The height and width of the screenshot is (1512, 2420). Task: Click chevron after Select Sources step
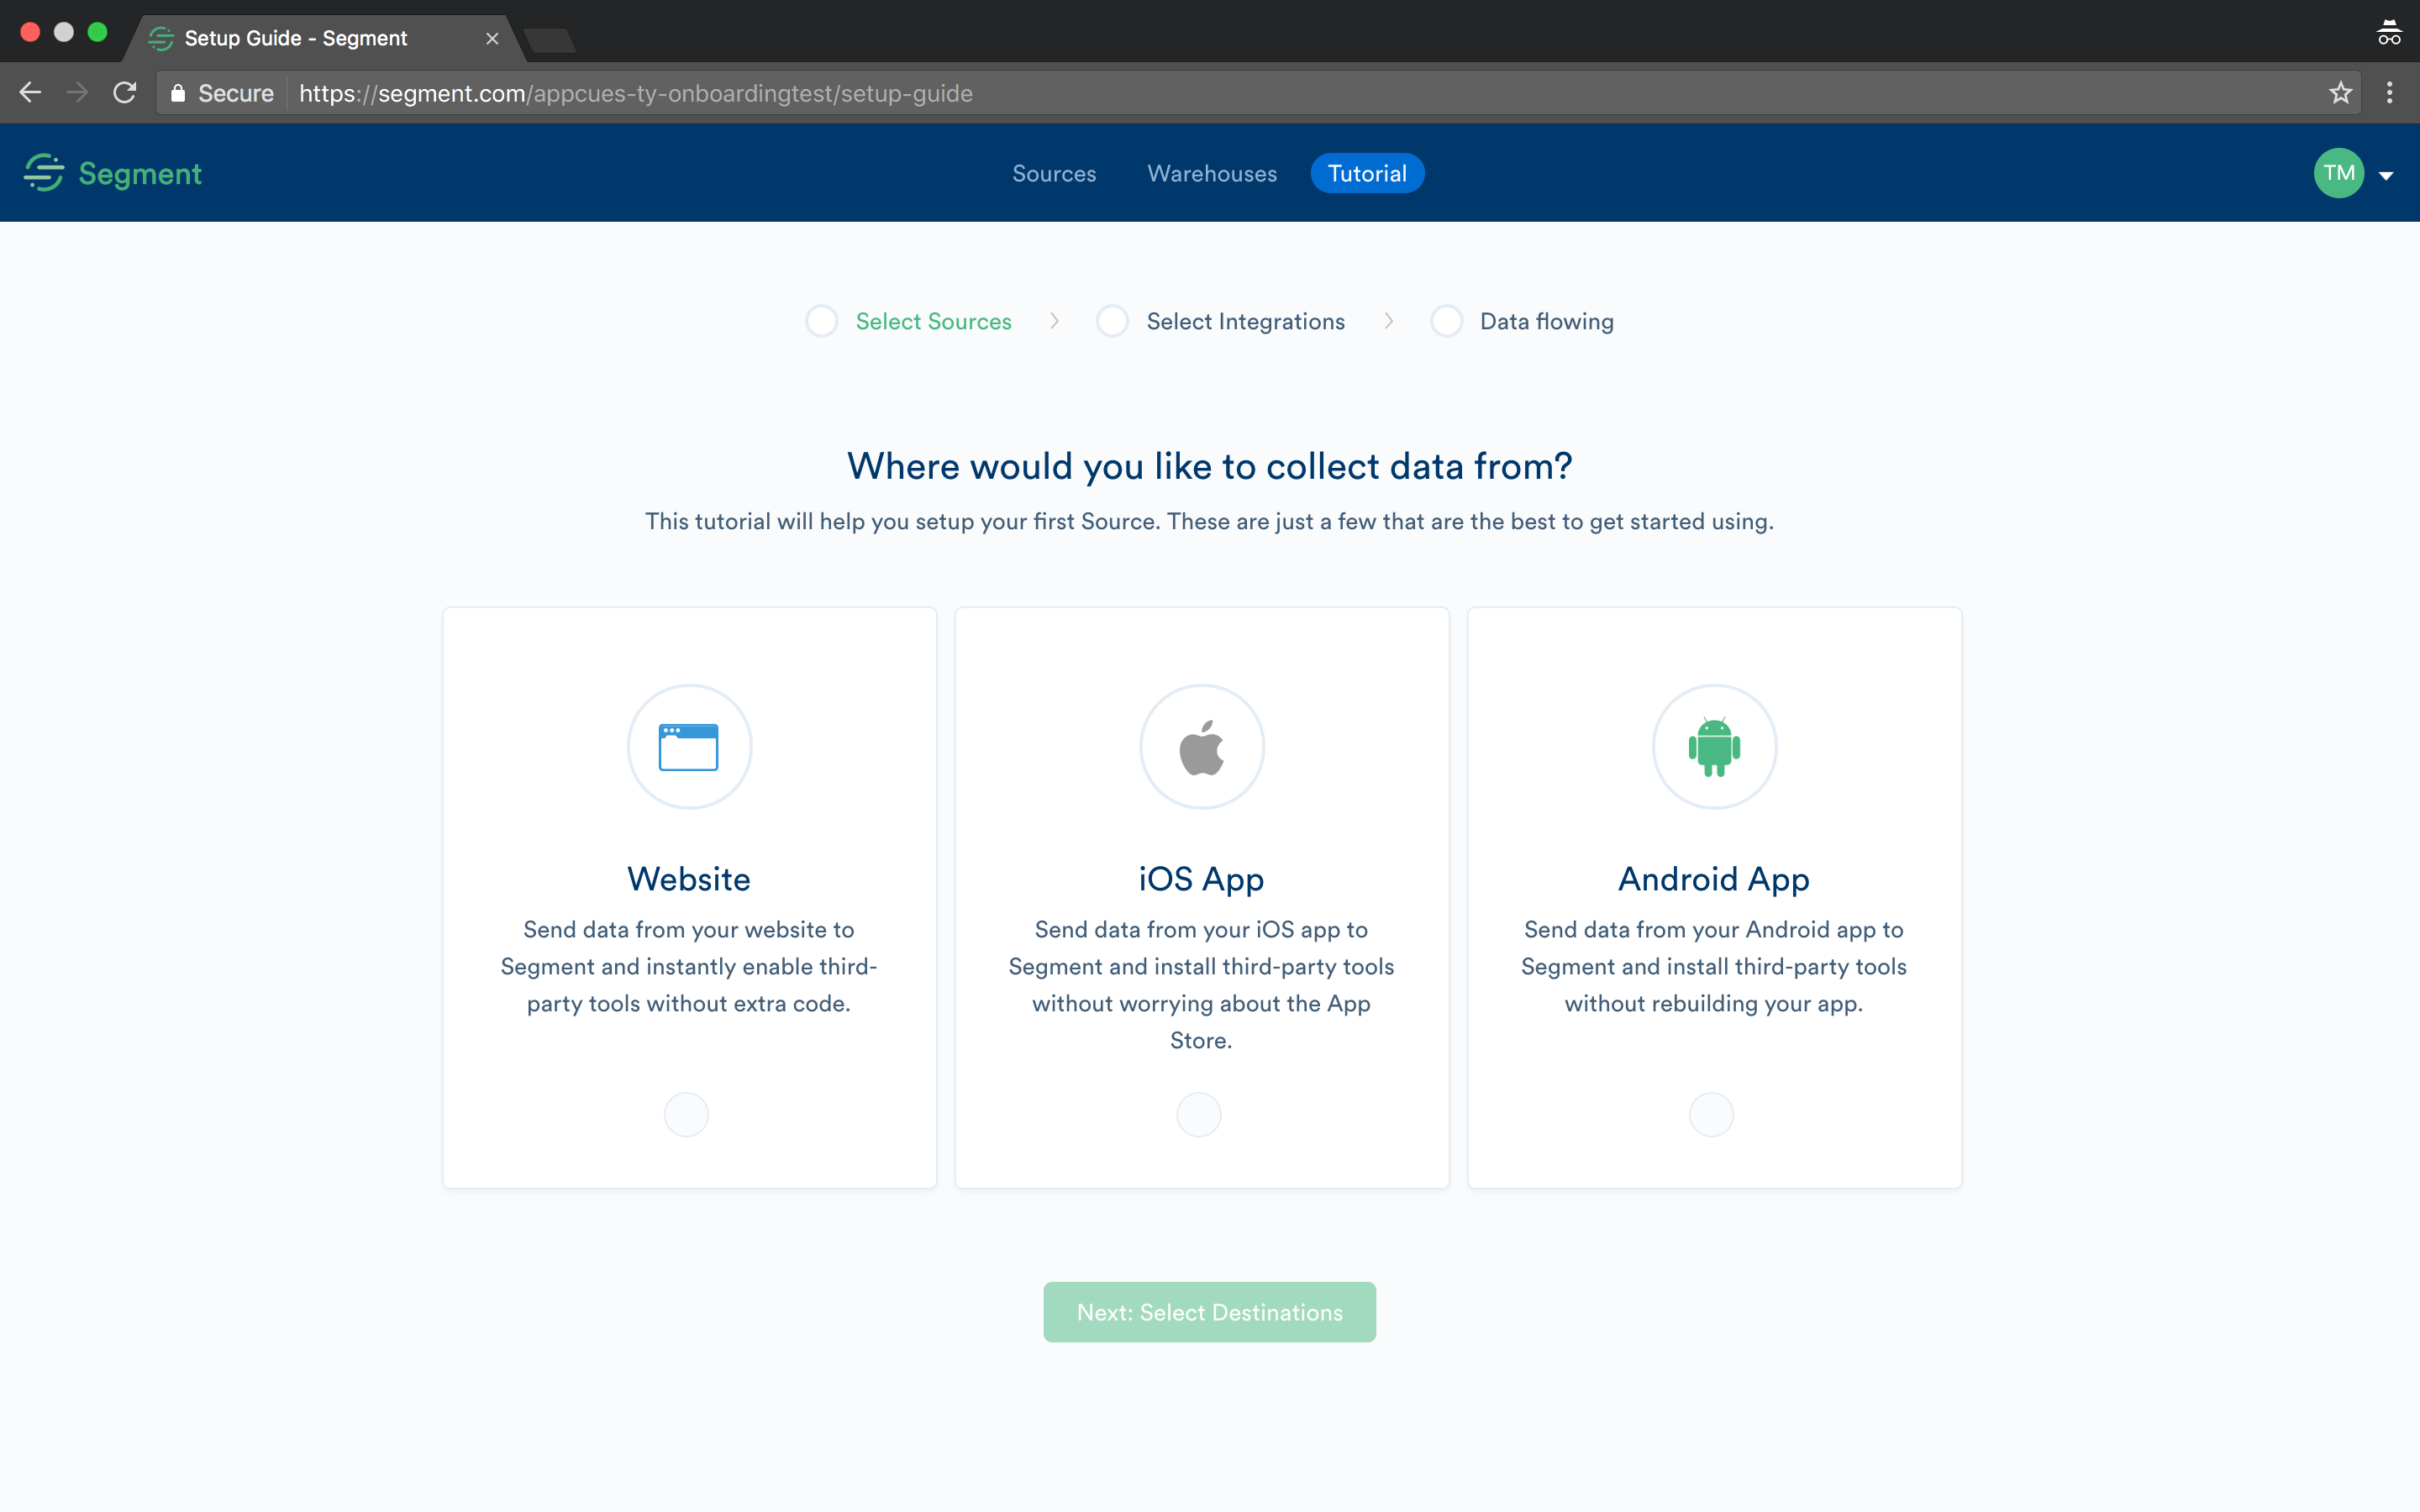[1054, 321]
